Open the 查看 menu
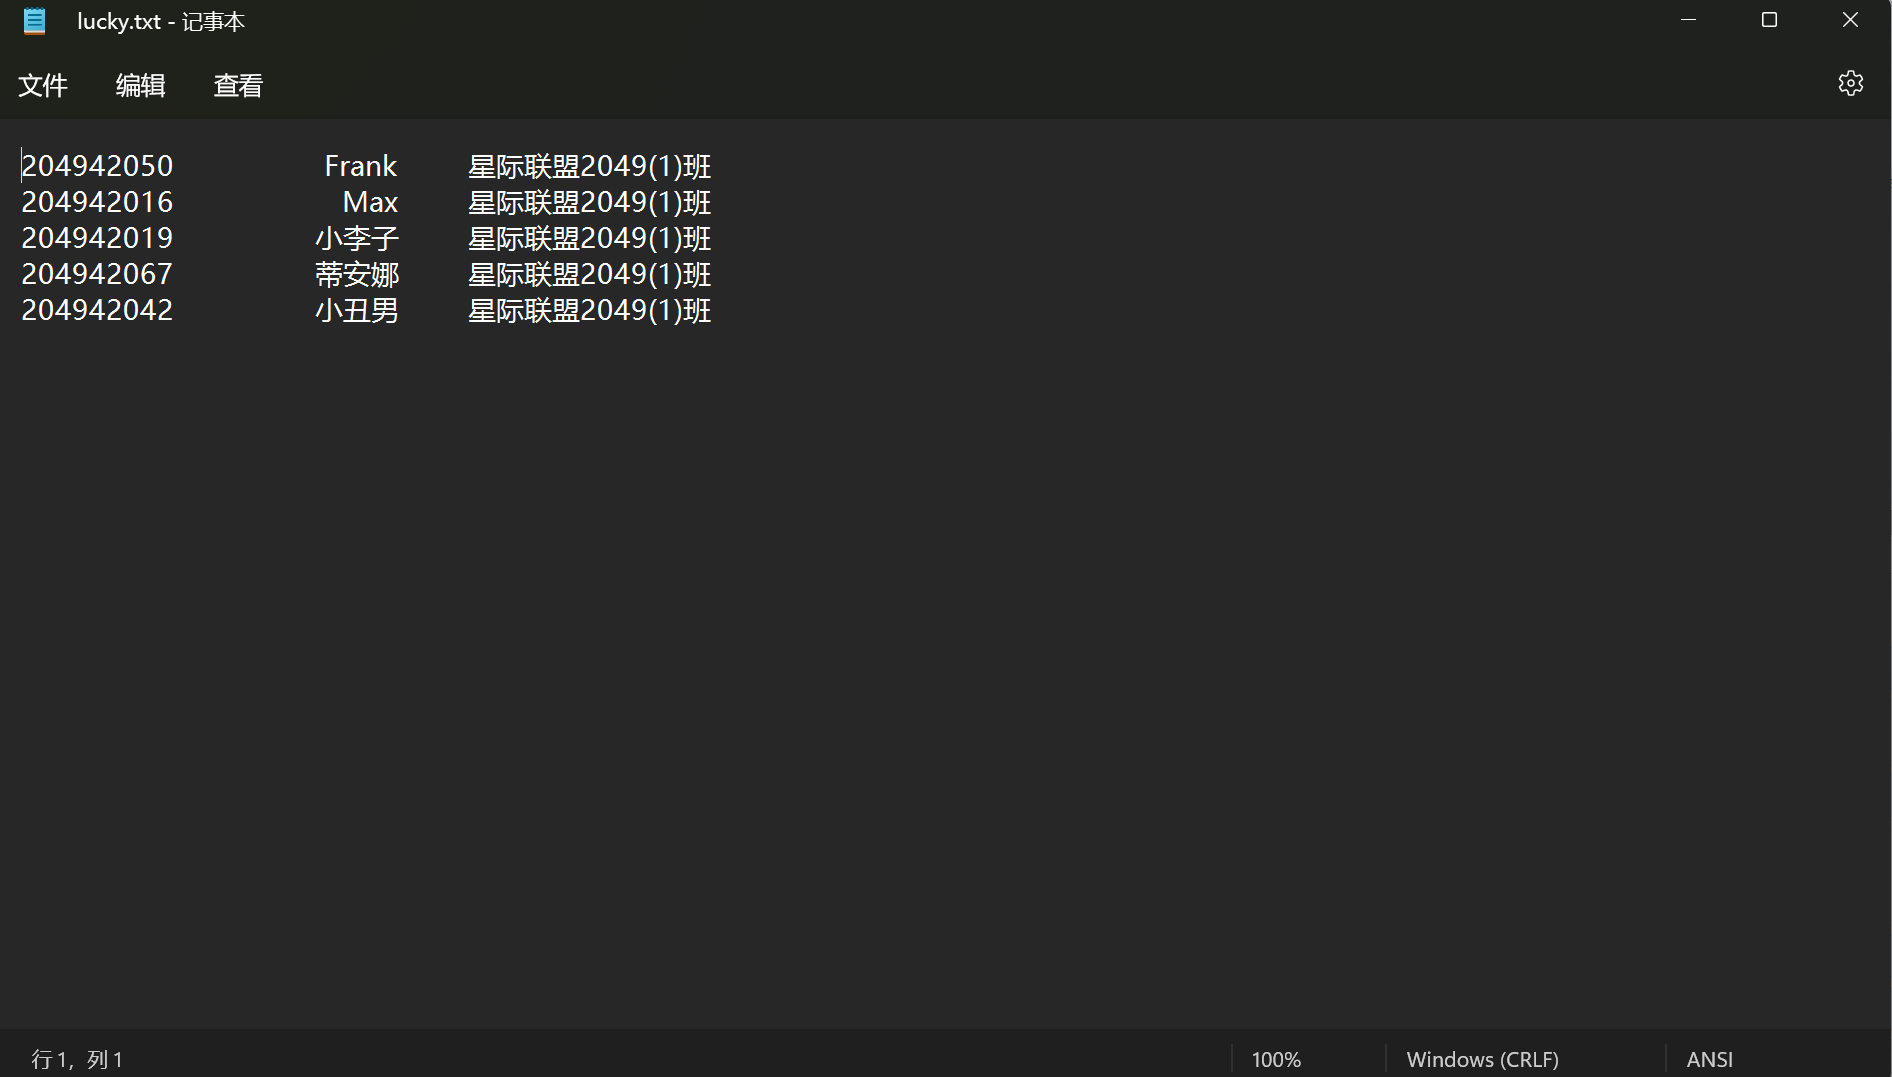Image resolution: width=1892 pixels, height=1077 pixels. click(x=238, y=86)
